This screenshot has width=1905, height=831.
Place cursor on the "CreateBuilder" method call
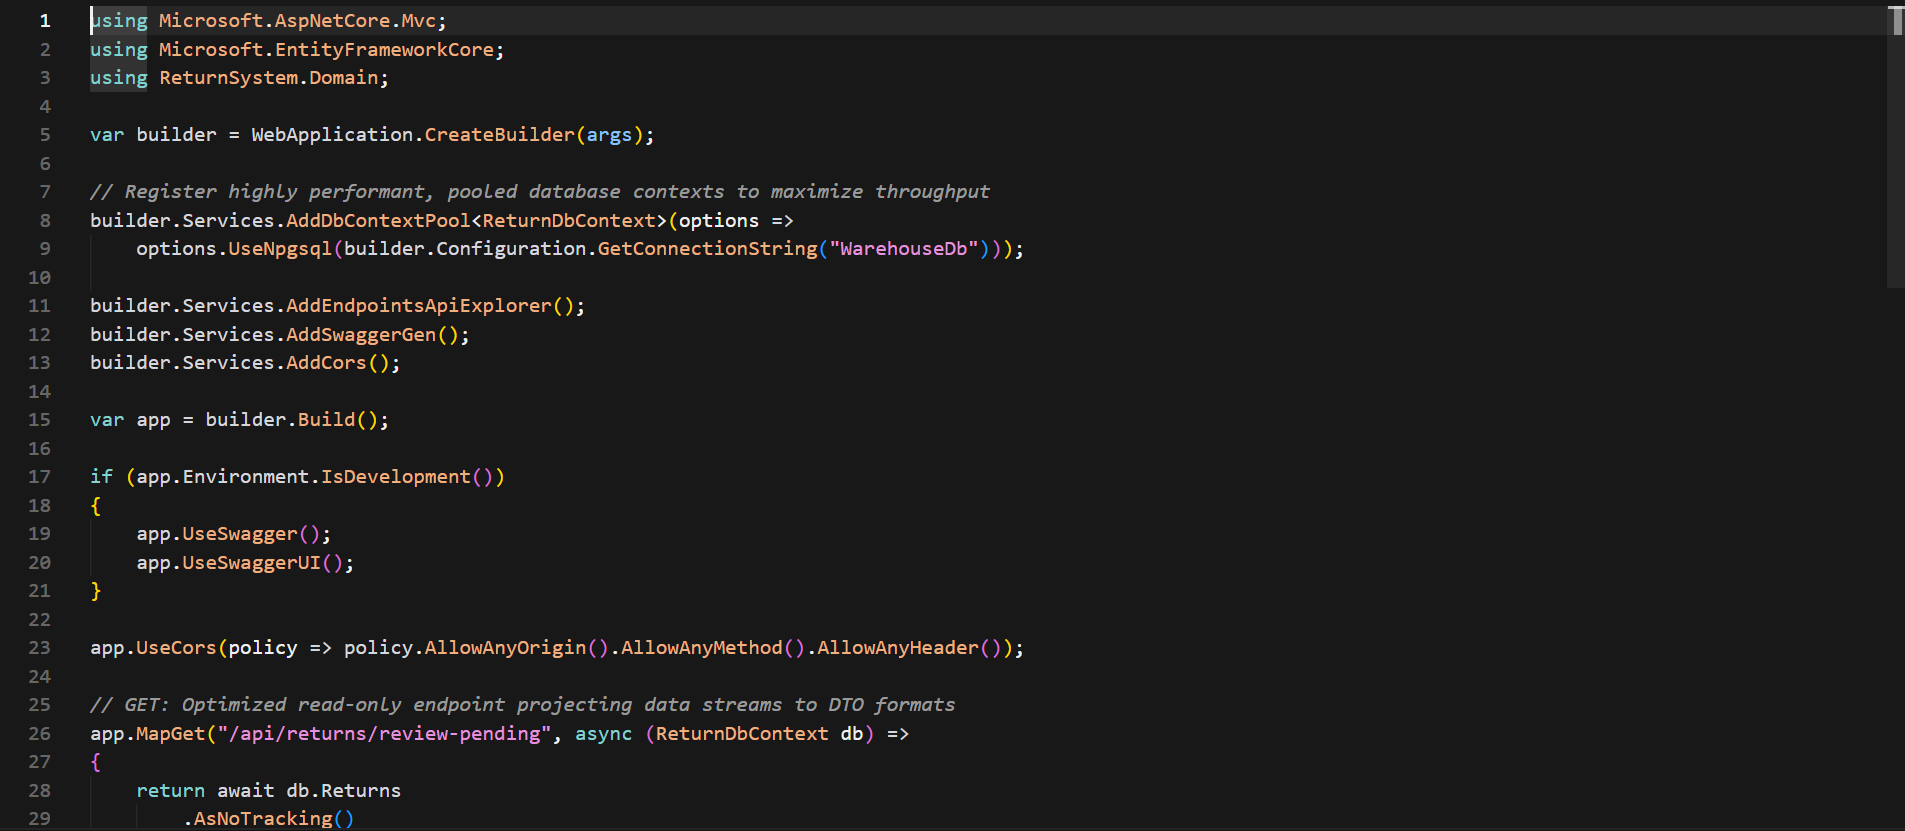500,135
